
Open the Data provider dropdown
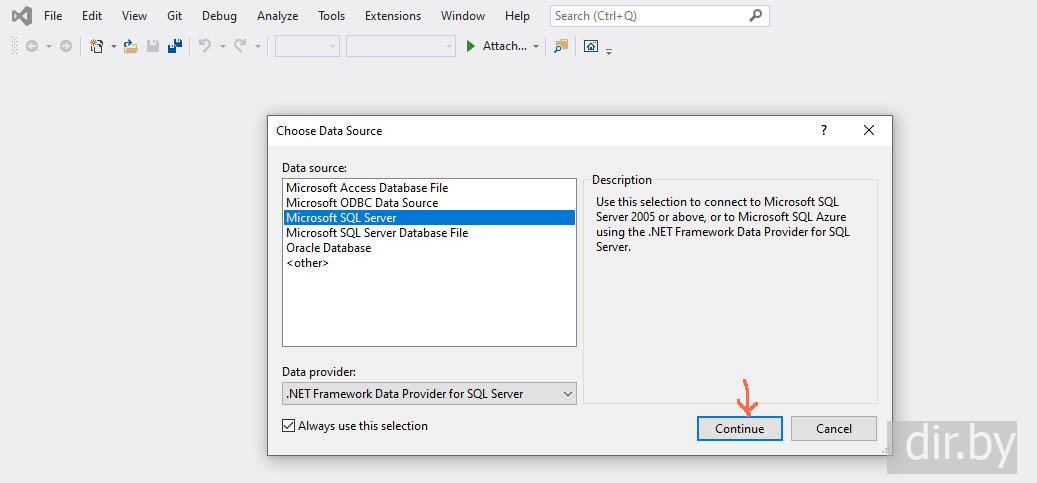567,394
